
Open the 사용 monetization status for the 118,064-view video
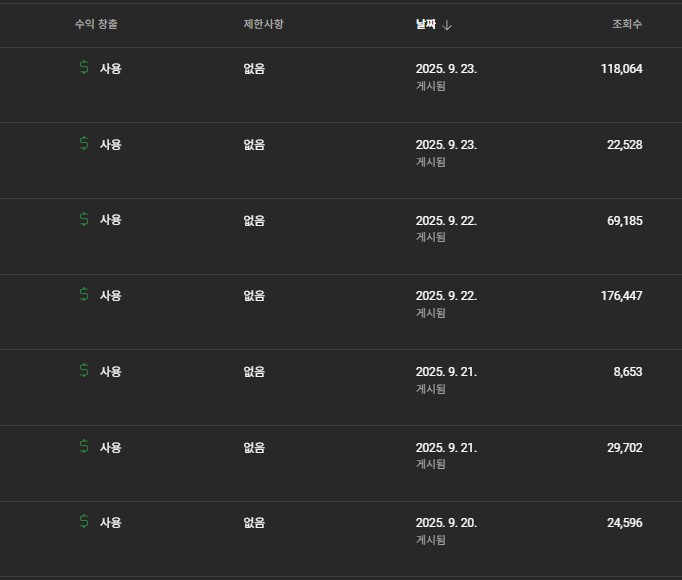click(x=110, y=69)
